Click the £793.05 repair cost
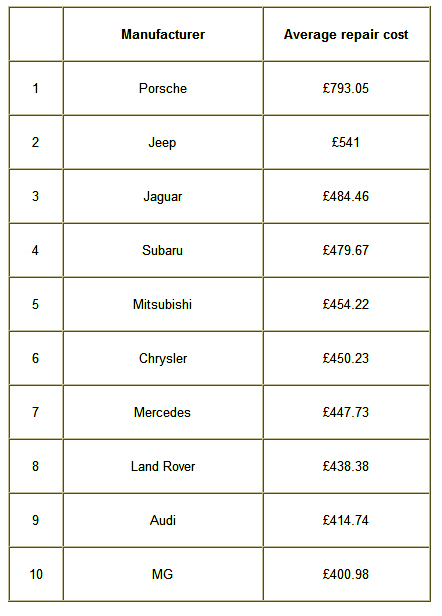This screenshot has height=616, width=442. 346,88
